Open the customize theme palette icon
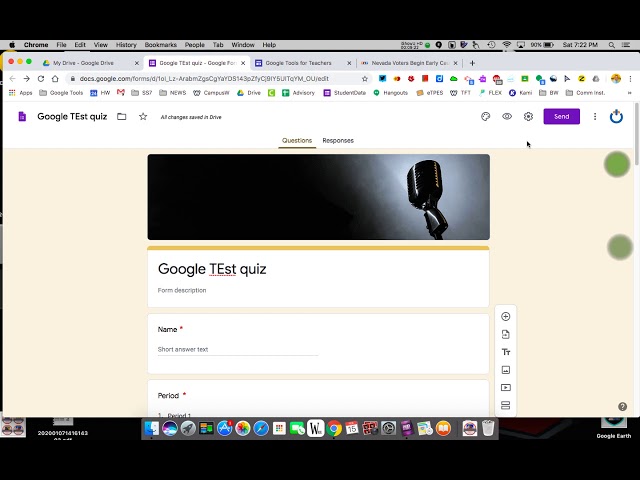This screenshot has width=640, height=480. pyautogui.click(x=485, y=117)
